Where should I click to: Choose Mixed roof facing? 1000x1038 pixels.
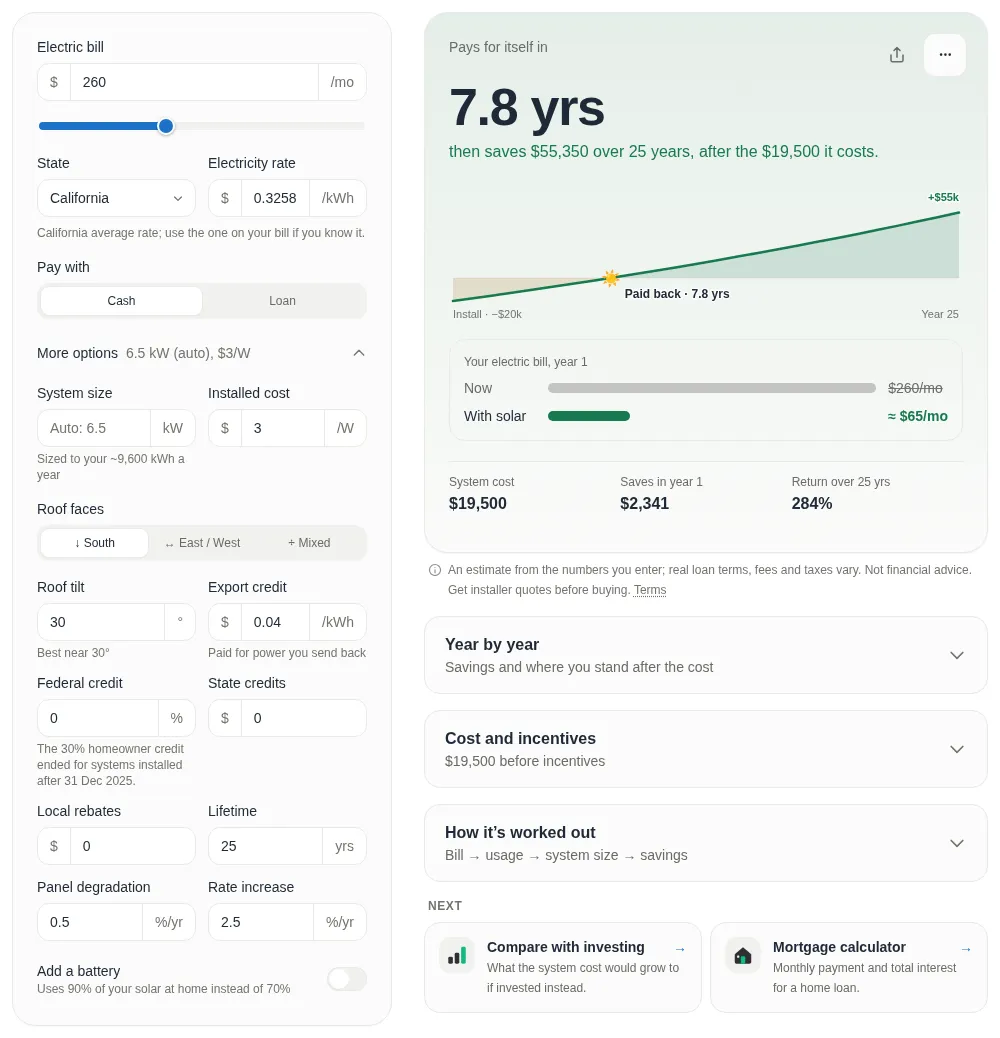(x=309, y=543)
